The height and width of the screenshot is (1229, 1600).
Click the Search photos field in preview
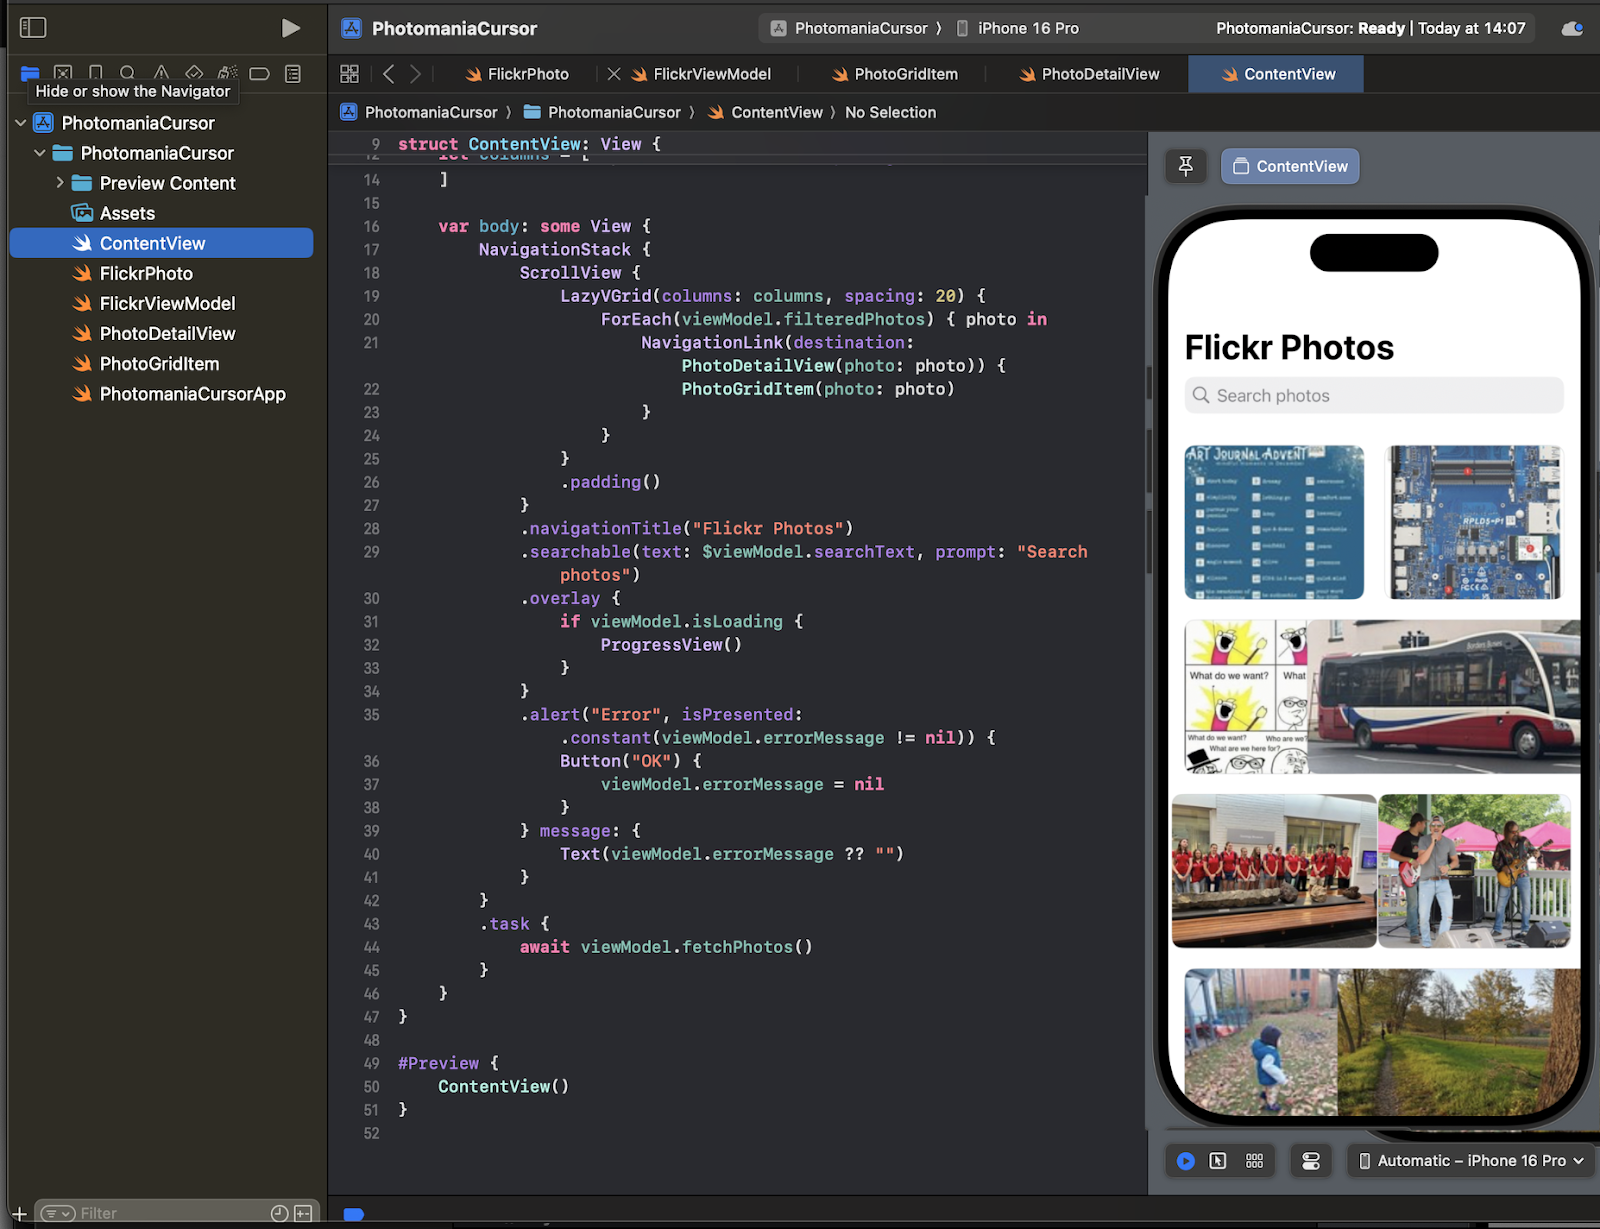[x=1374, y=395]
